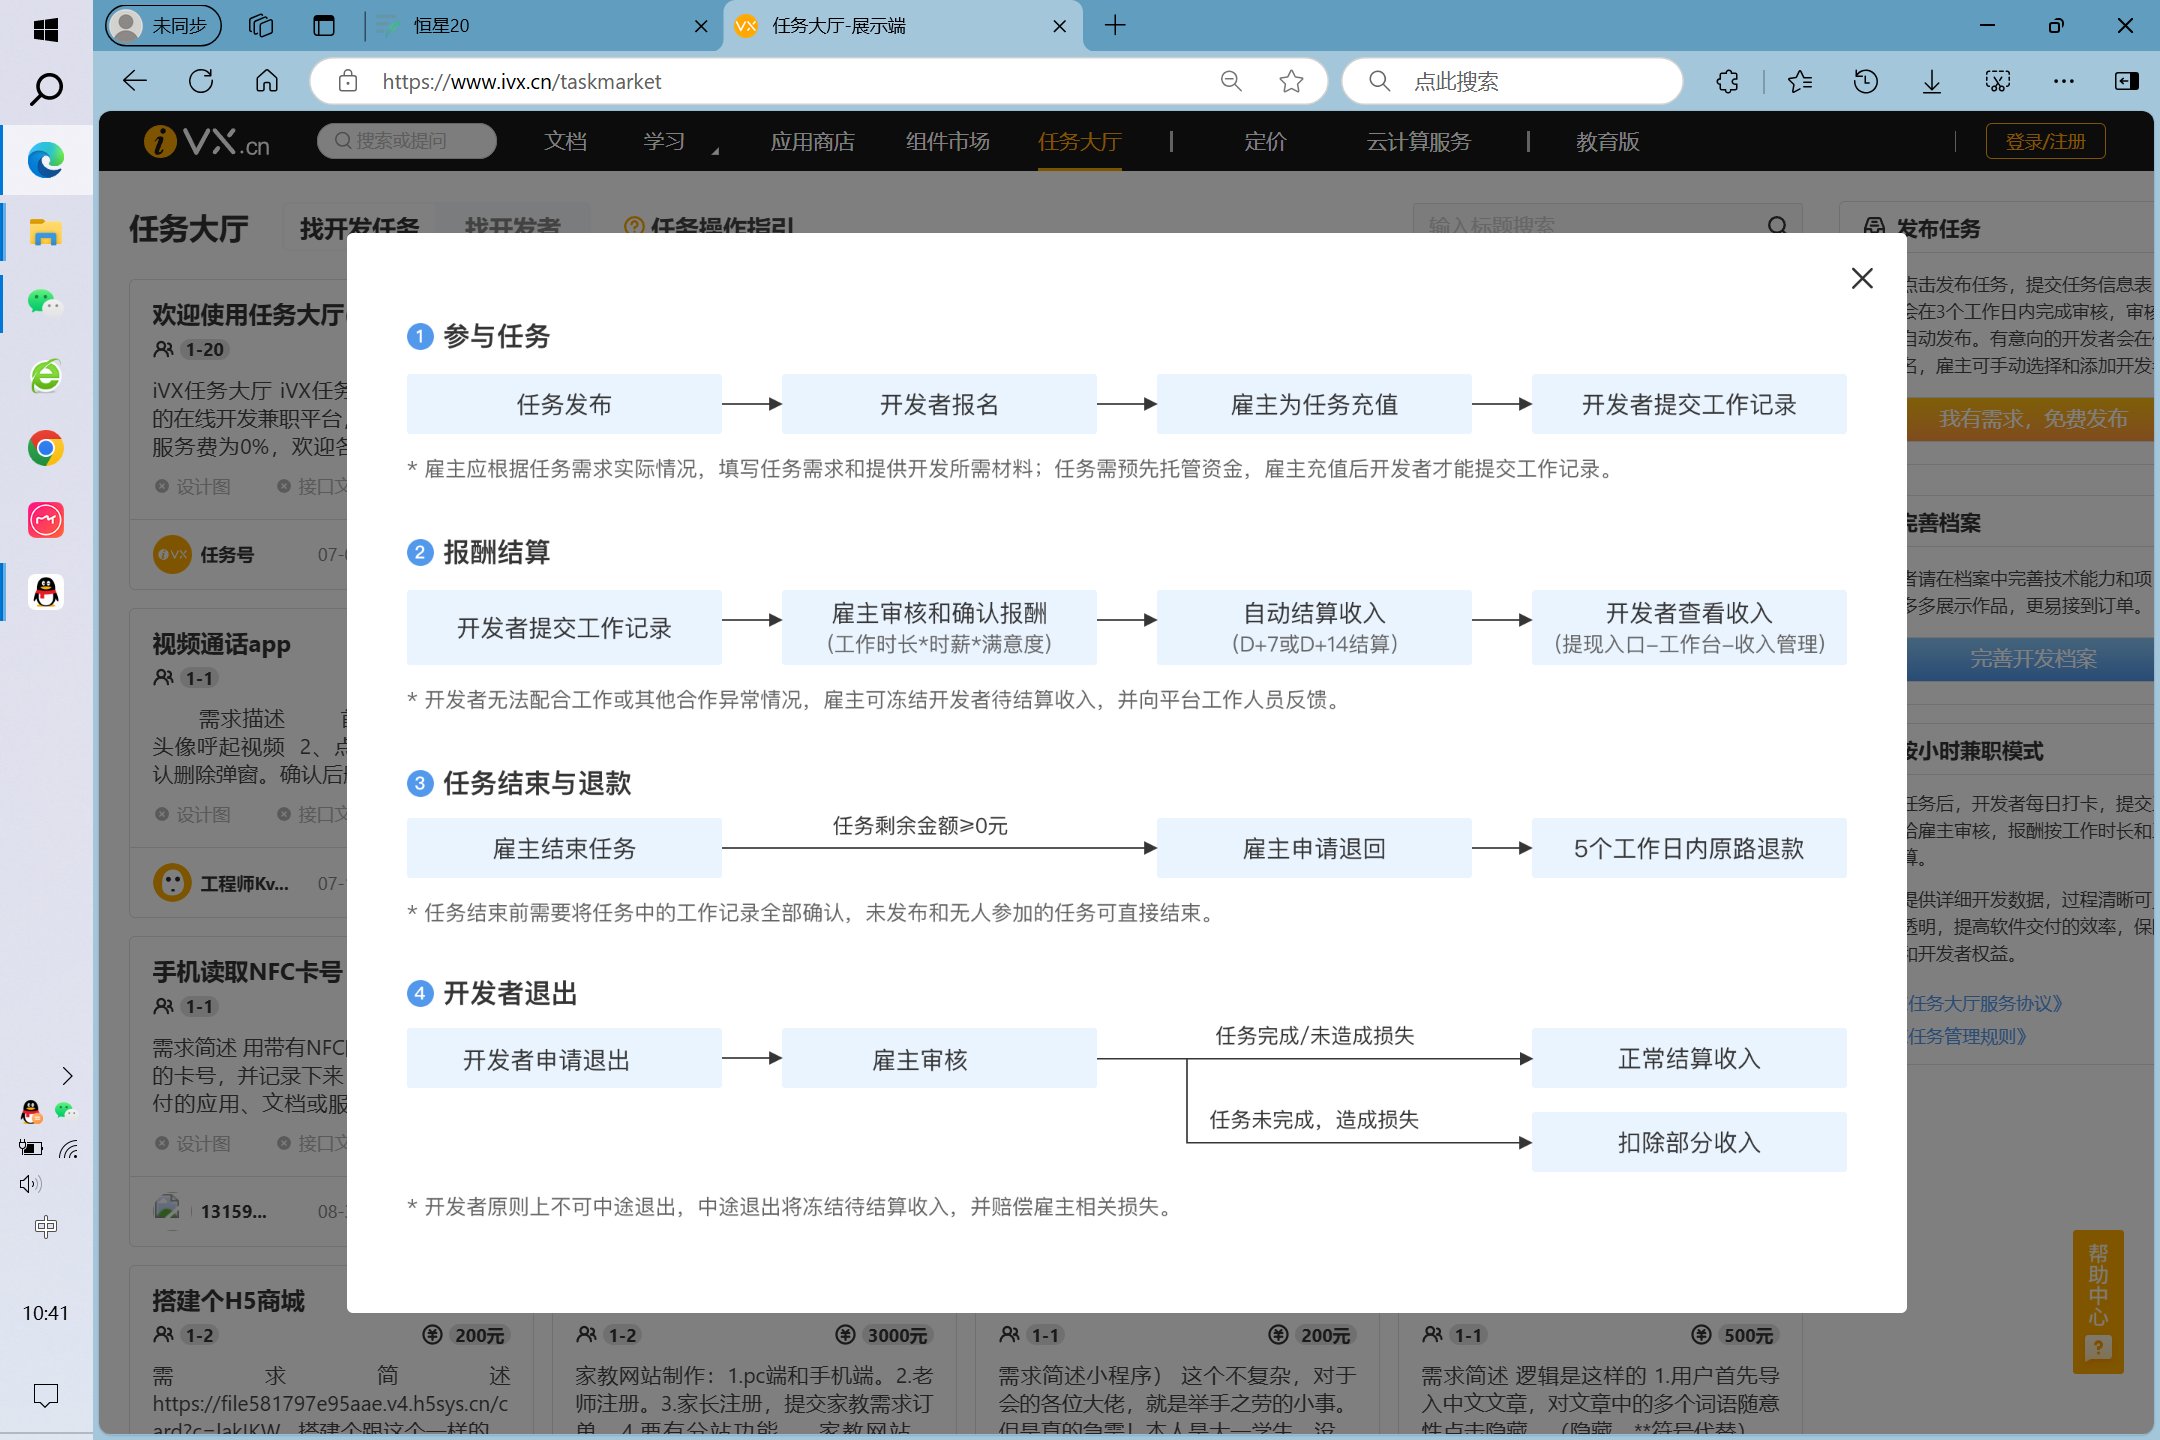
Task: Open 文档 in site navigation
Action: coord(565,141)
